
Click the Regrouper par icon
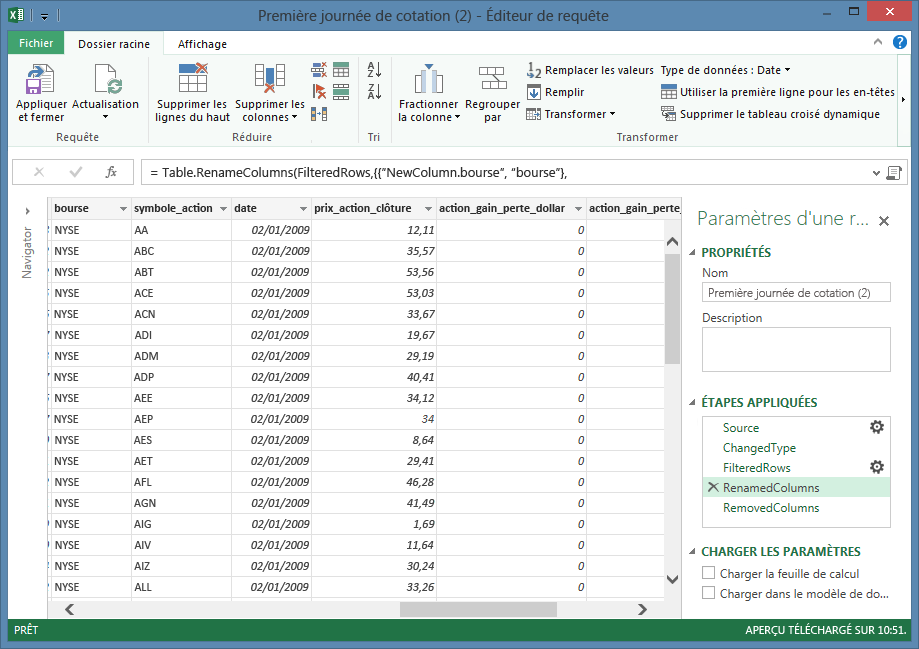tap(492, 79)
